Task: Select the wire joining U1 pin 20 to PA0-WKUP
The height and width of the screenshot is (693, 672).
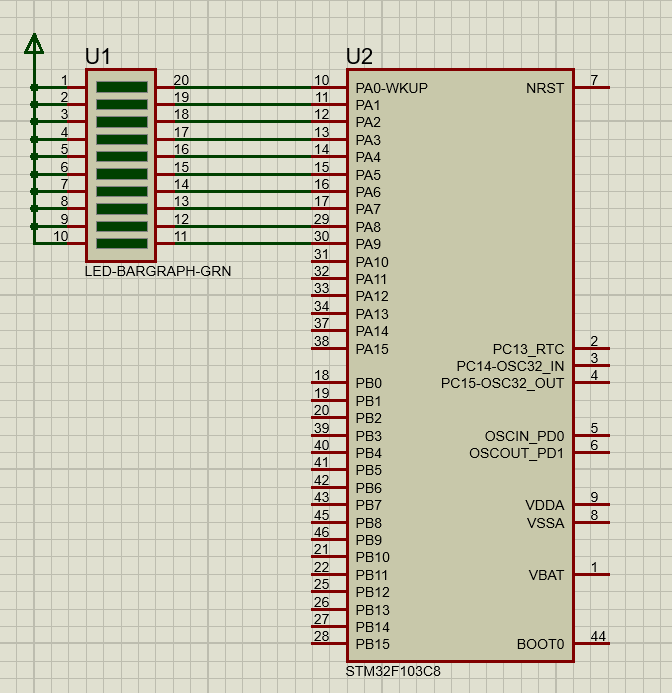Action: 243,88
